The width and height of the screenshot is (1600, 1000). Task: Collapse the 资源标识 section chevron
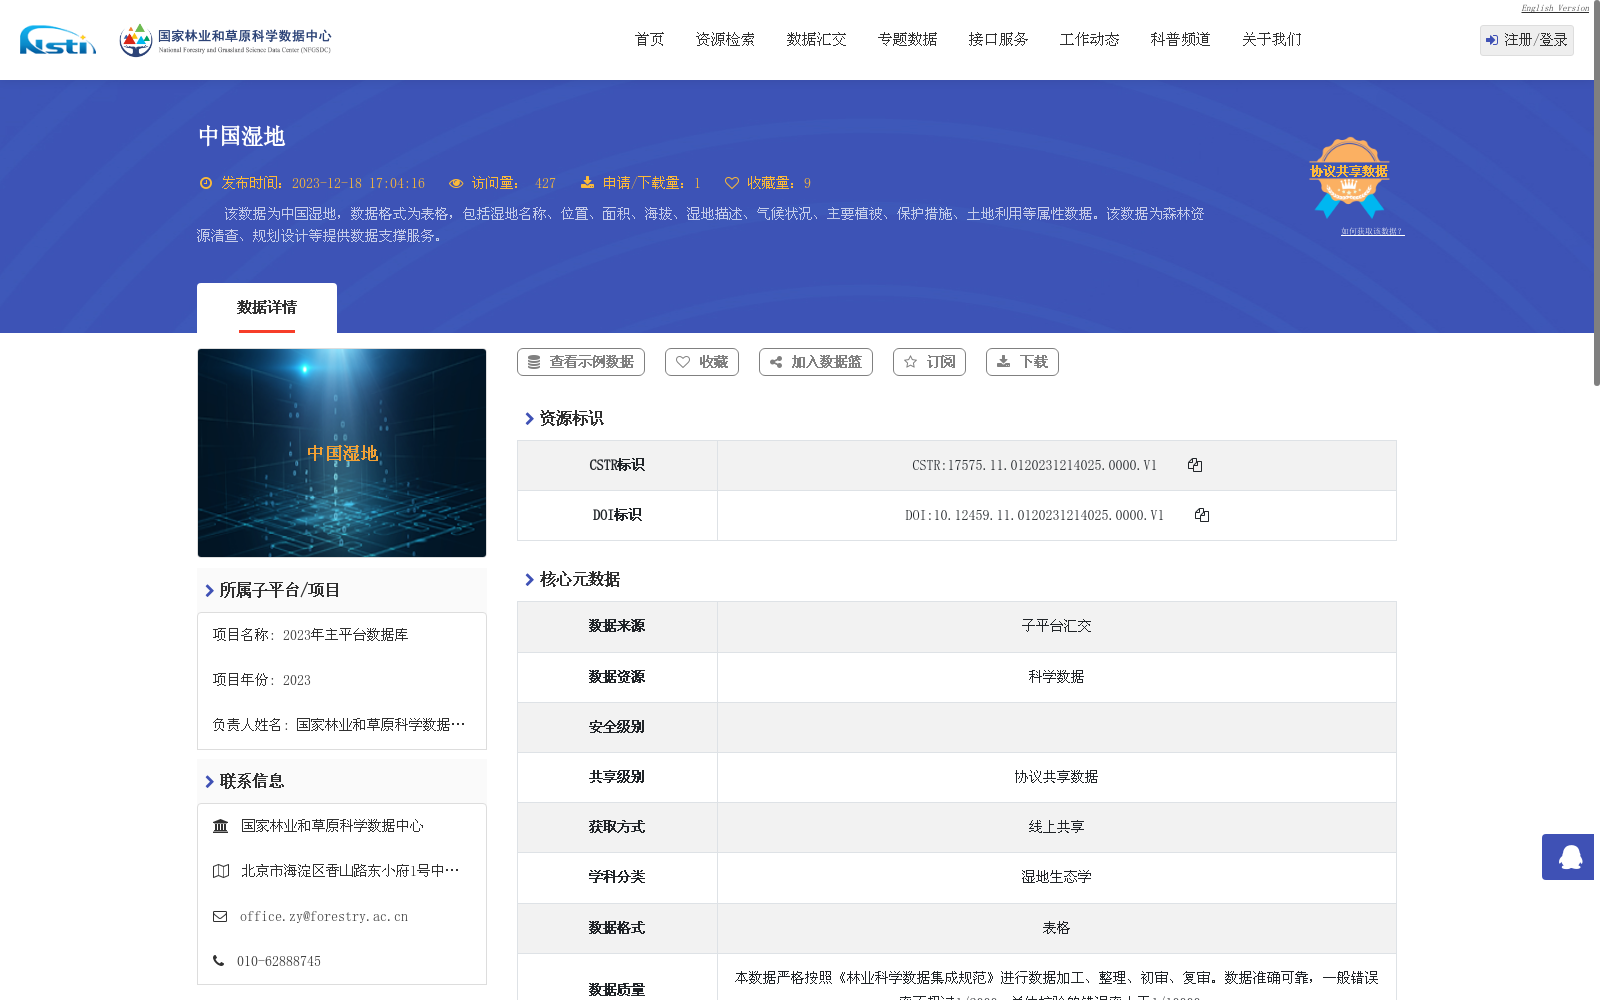530,419
